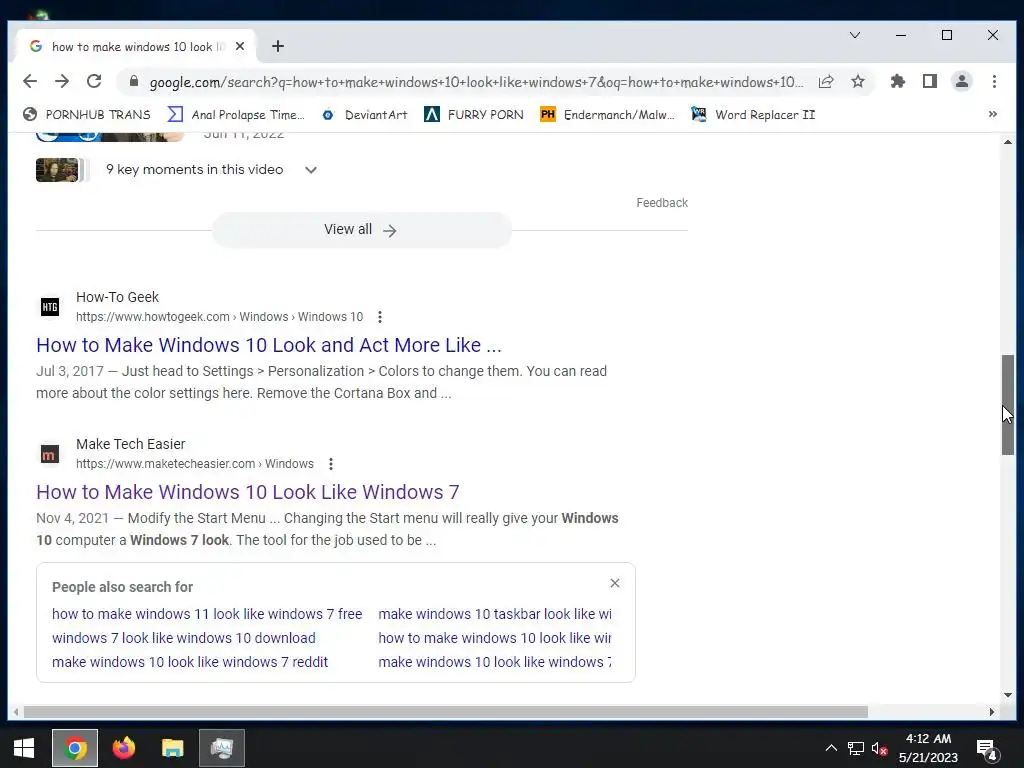Open How to Make Windows 10 Look and Act More Like result
This screenshot has width=1024, height=768.
[x=268, y=345]
